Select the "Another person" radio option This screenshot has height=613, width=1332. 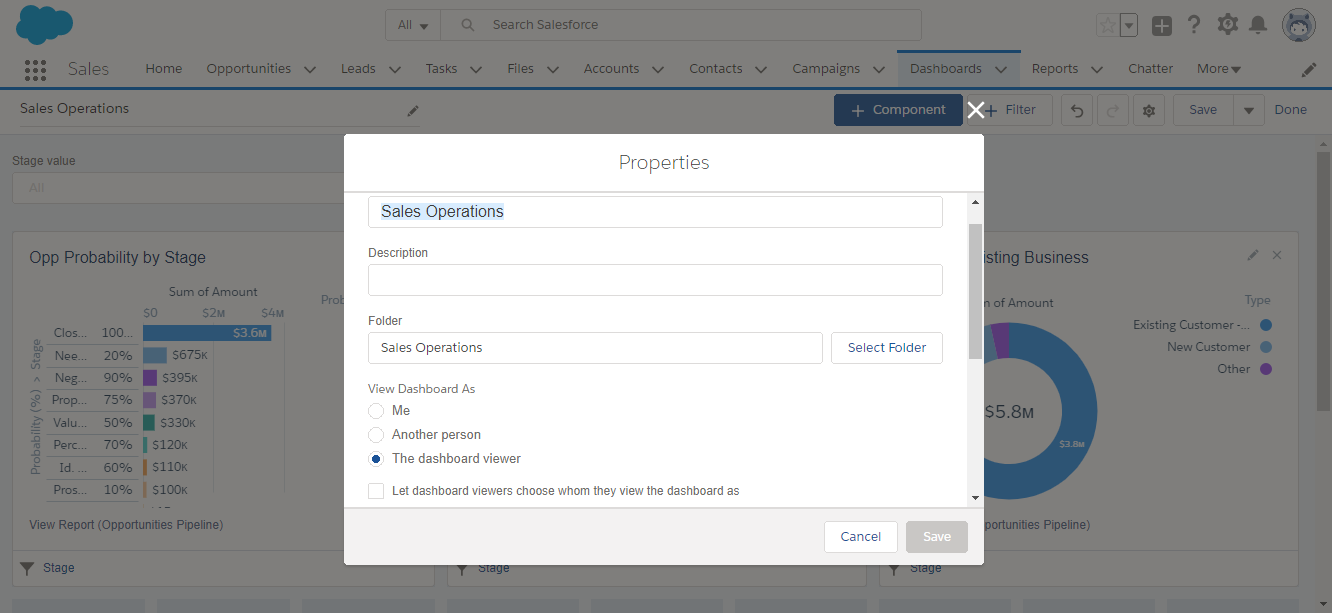(376, 435)
